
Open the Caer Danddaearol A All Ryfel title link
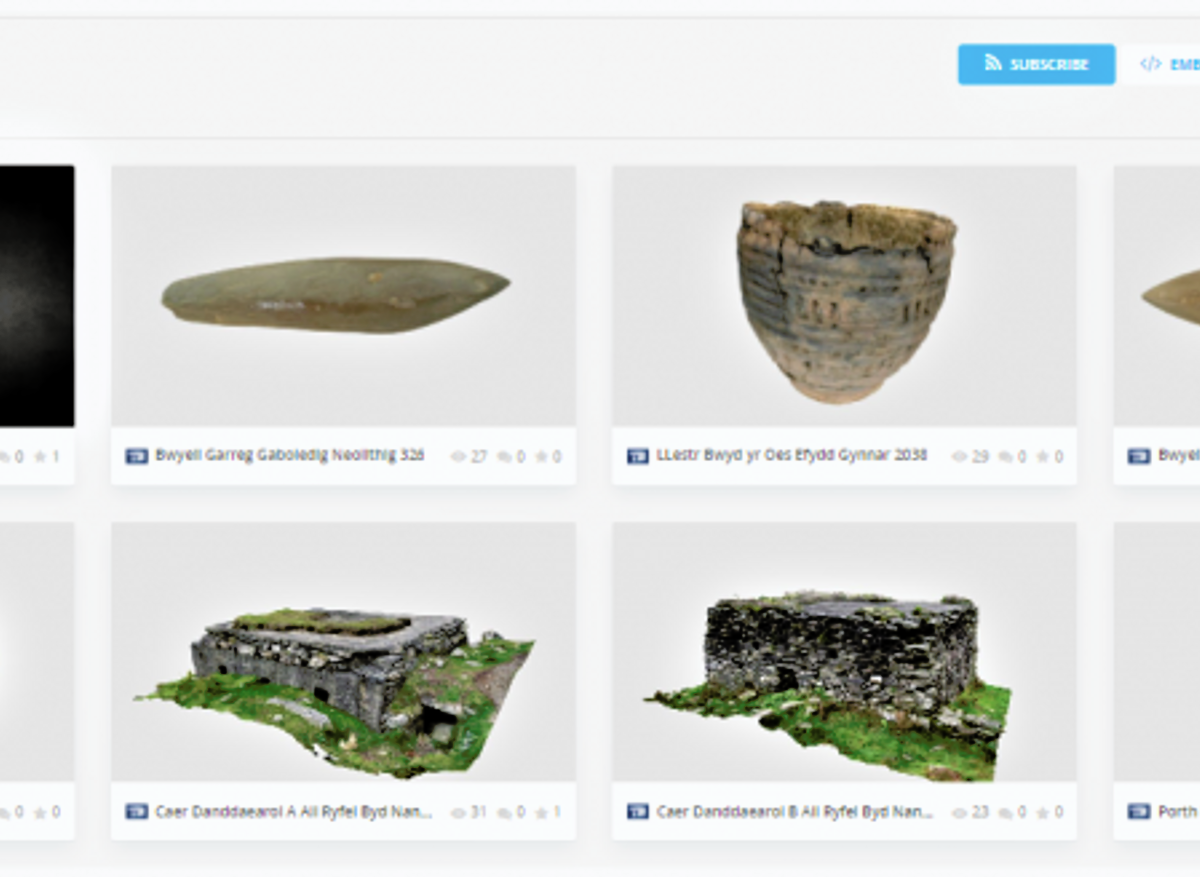click(x=294, y=812)
